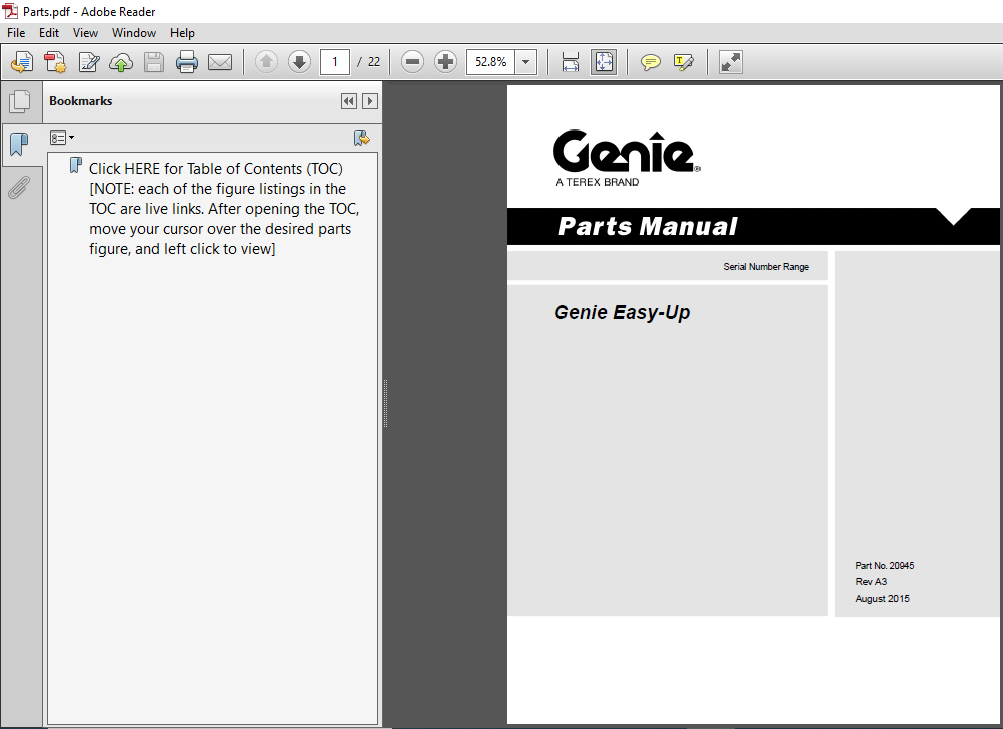Image resolution: width=1003 pixels, height=729 pixels.
Task: Add a sticky note comment
Action: [651, 62]
